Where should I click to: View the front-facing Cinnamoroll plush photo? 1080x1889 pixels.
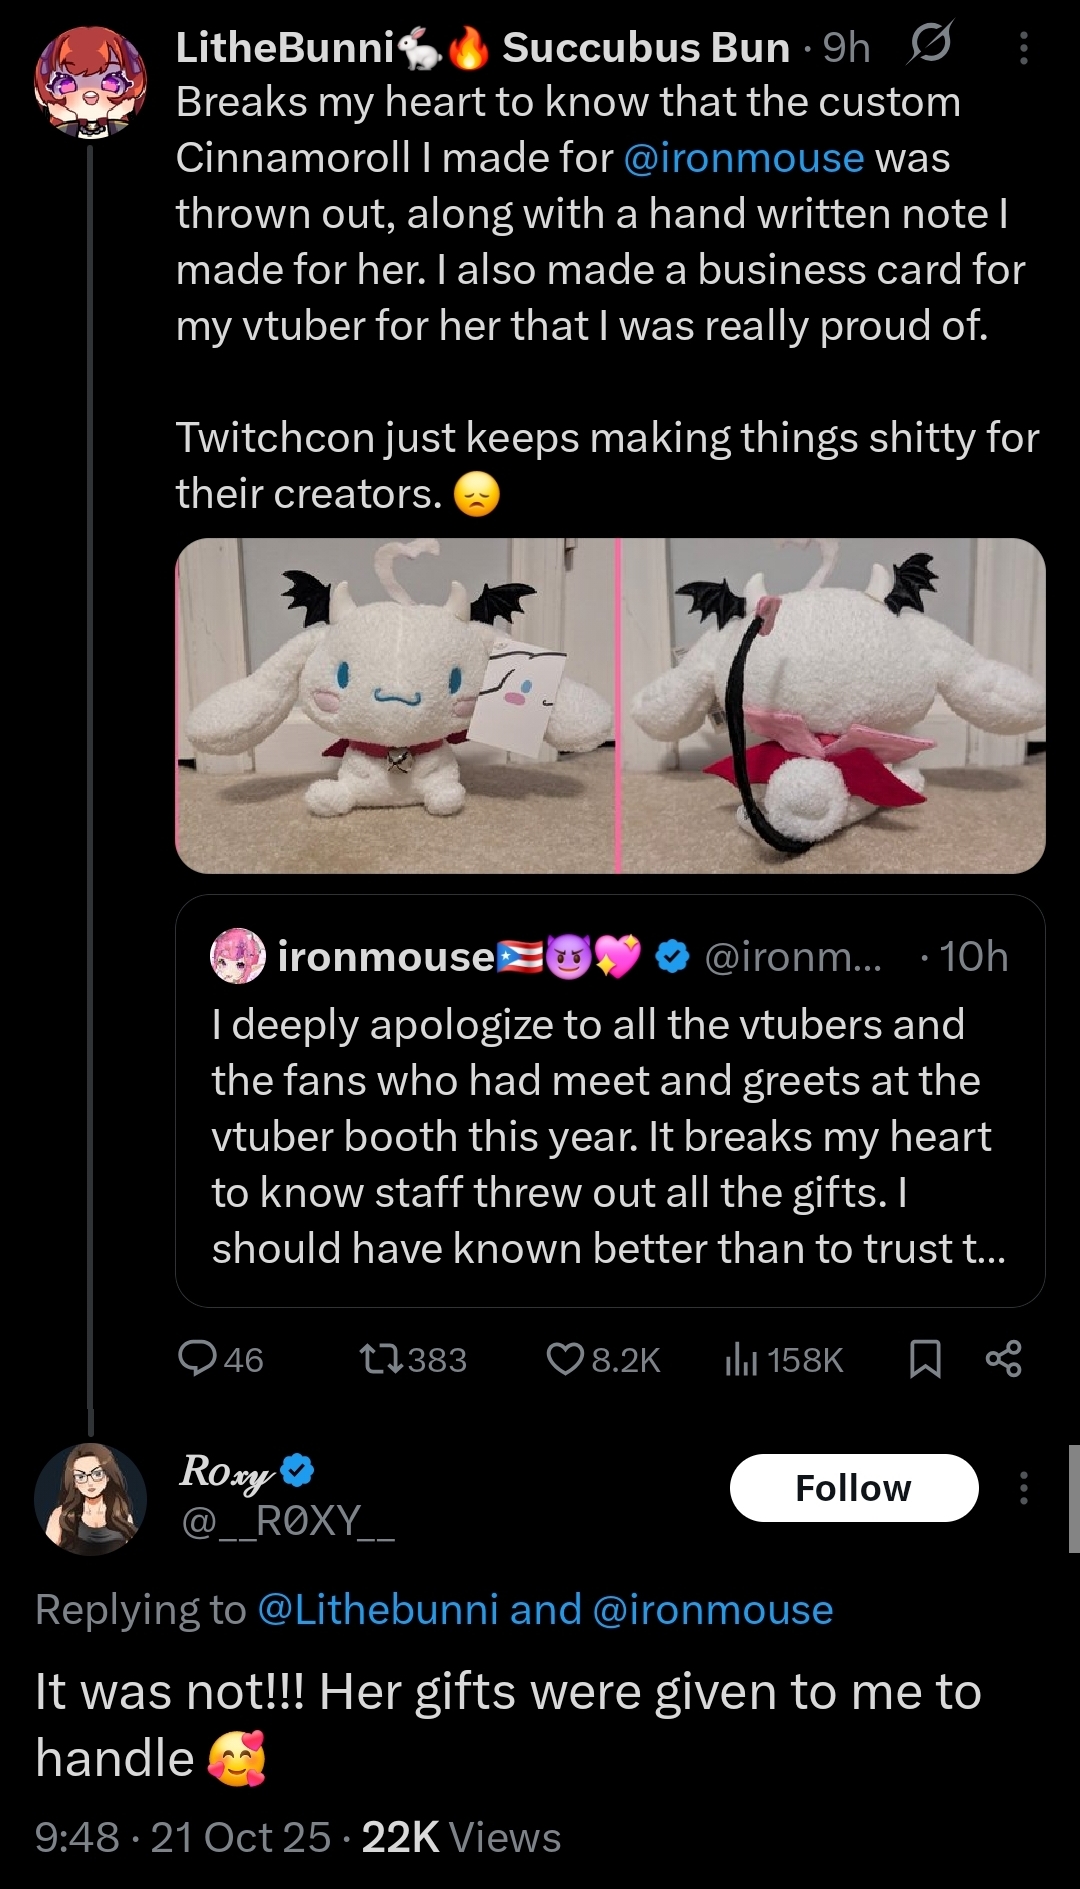[395, 706]
